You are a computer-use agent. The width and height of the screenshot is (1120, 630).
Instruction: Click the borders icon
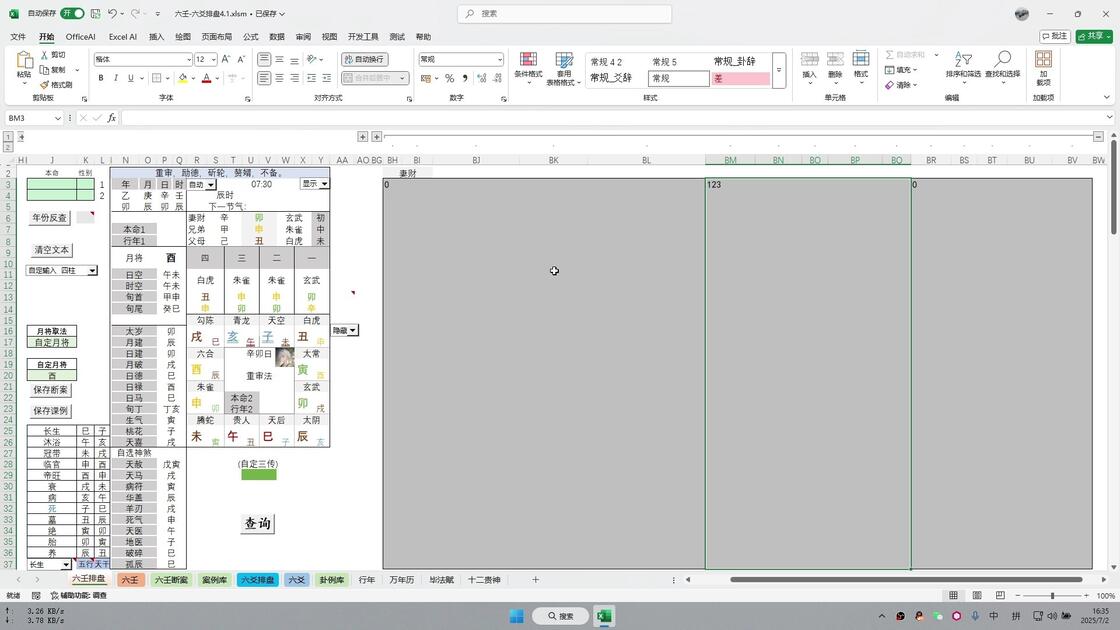point(156,78)
